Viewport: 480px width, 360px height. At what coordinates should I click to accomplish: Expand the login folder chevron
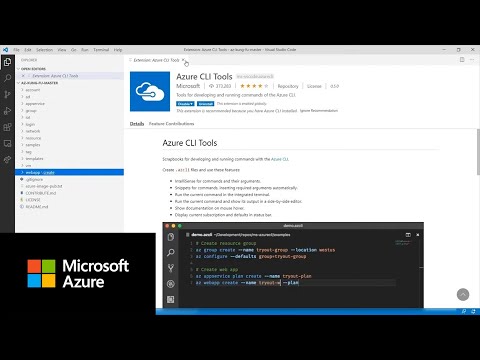[22, 124]
